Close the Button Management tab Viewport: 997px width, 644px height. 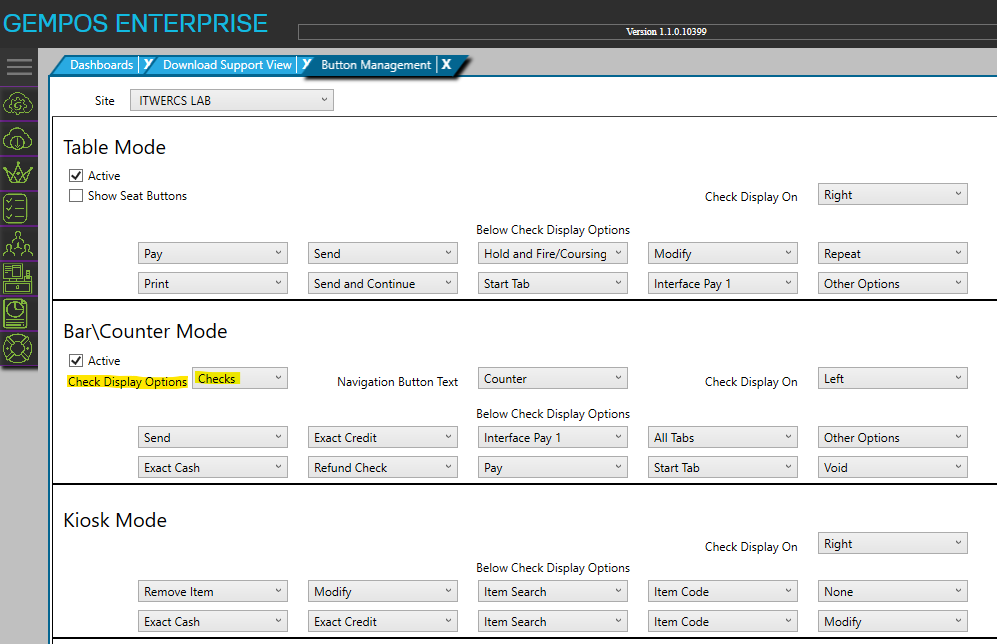tap(446, 64)
